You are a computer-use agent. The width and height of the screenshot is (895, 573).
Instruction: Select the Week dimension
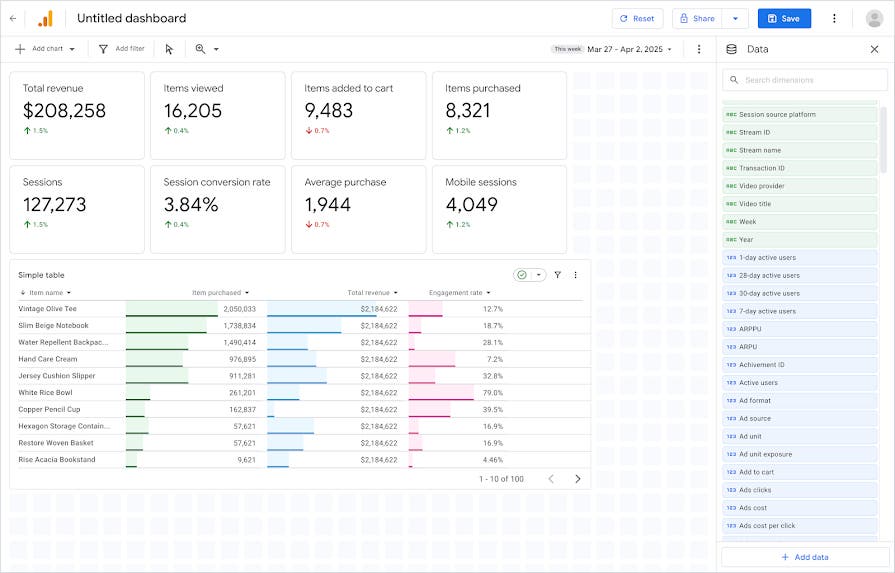800,222
